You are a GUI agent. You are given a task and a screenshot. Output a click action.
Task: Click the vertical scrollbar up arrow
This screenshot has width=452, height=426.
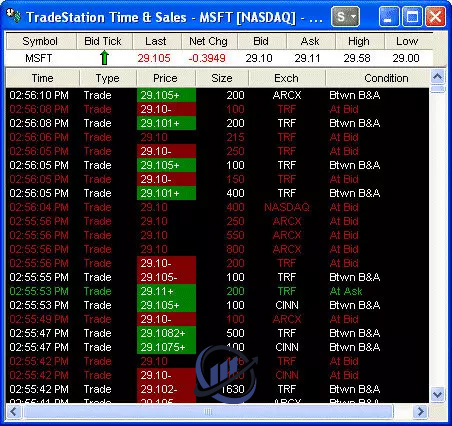(x=437, y=77)
